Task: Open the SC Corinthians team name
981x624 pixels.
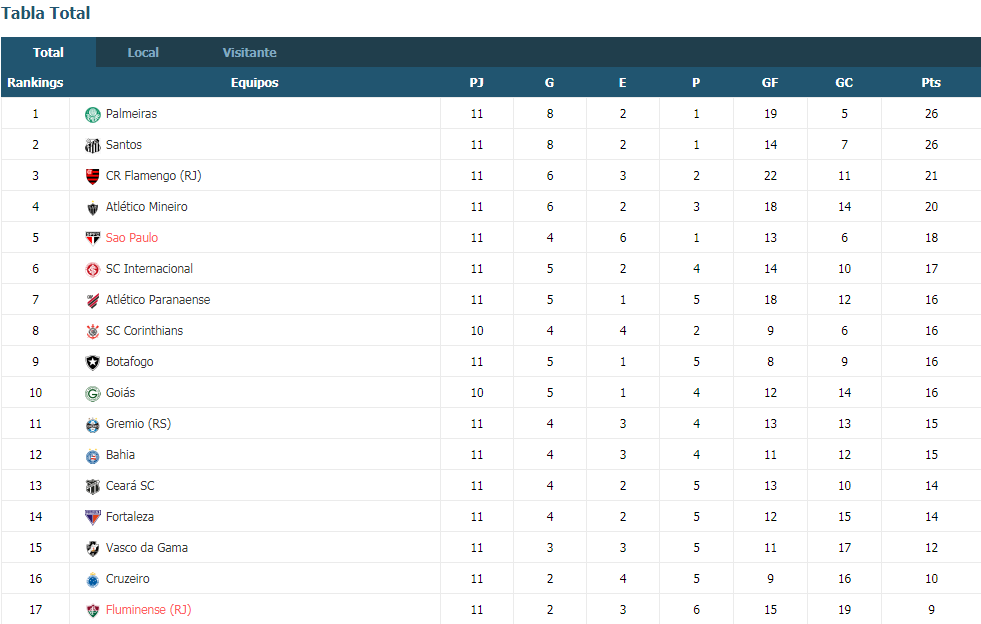Action: click(x=145, y=330)
